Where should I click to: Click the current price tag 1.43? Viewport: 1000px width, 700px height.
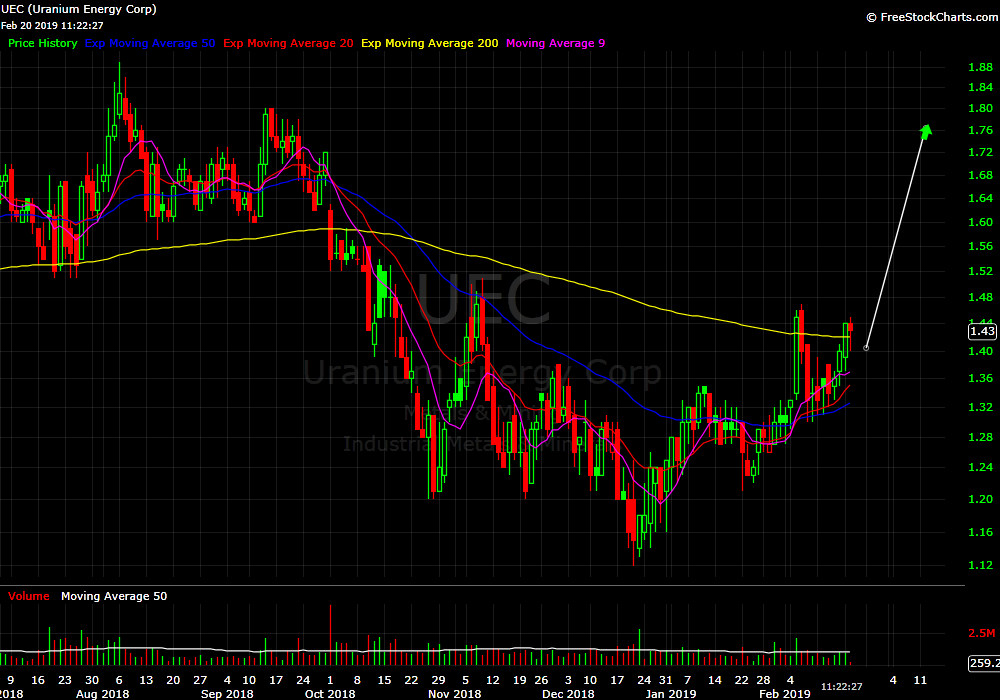(x=982, y=331)
